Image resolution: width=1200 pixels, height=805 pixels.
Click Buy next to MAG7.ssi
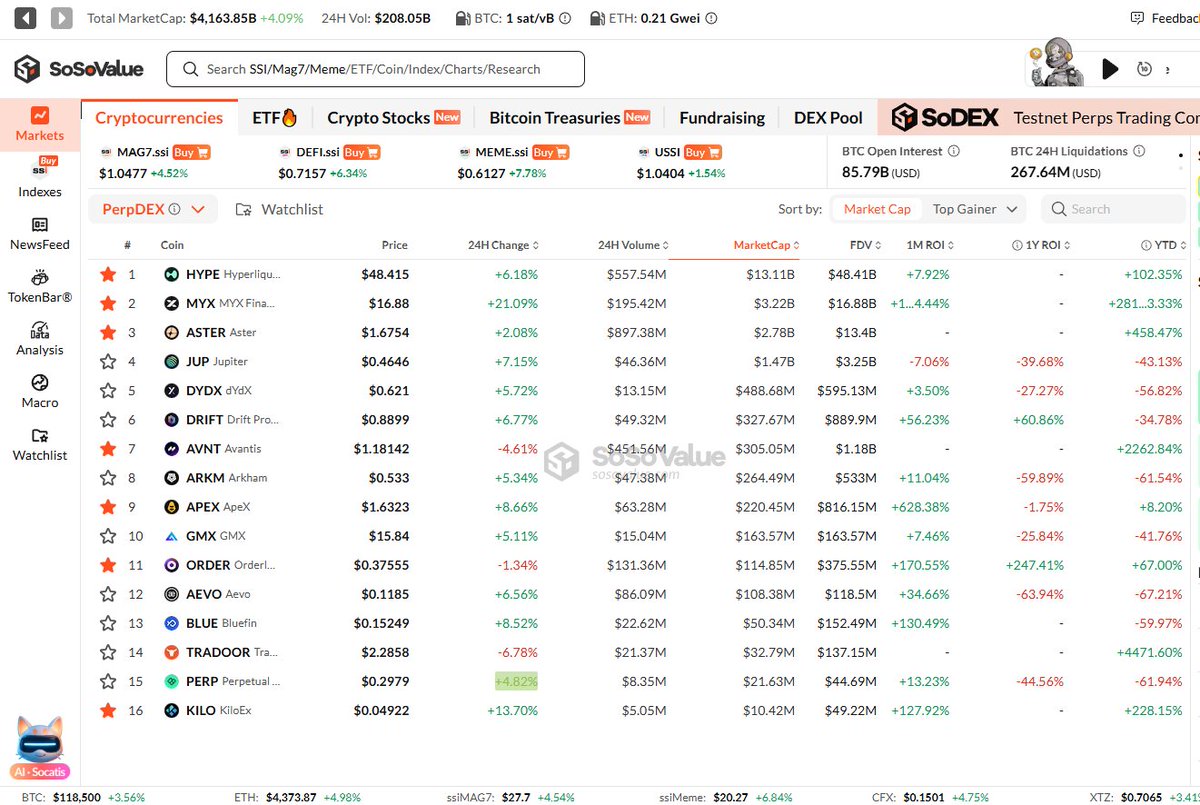191,152
